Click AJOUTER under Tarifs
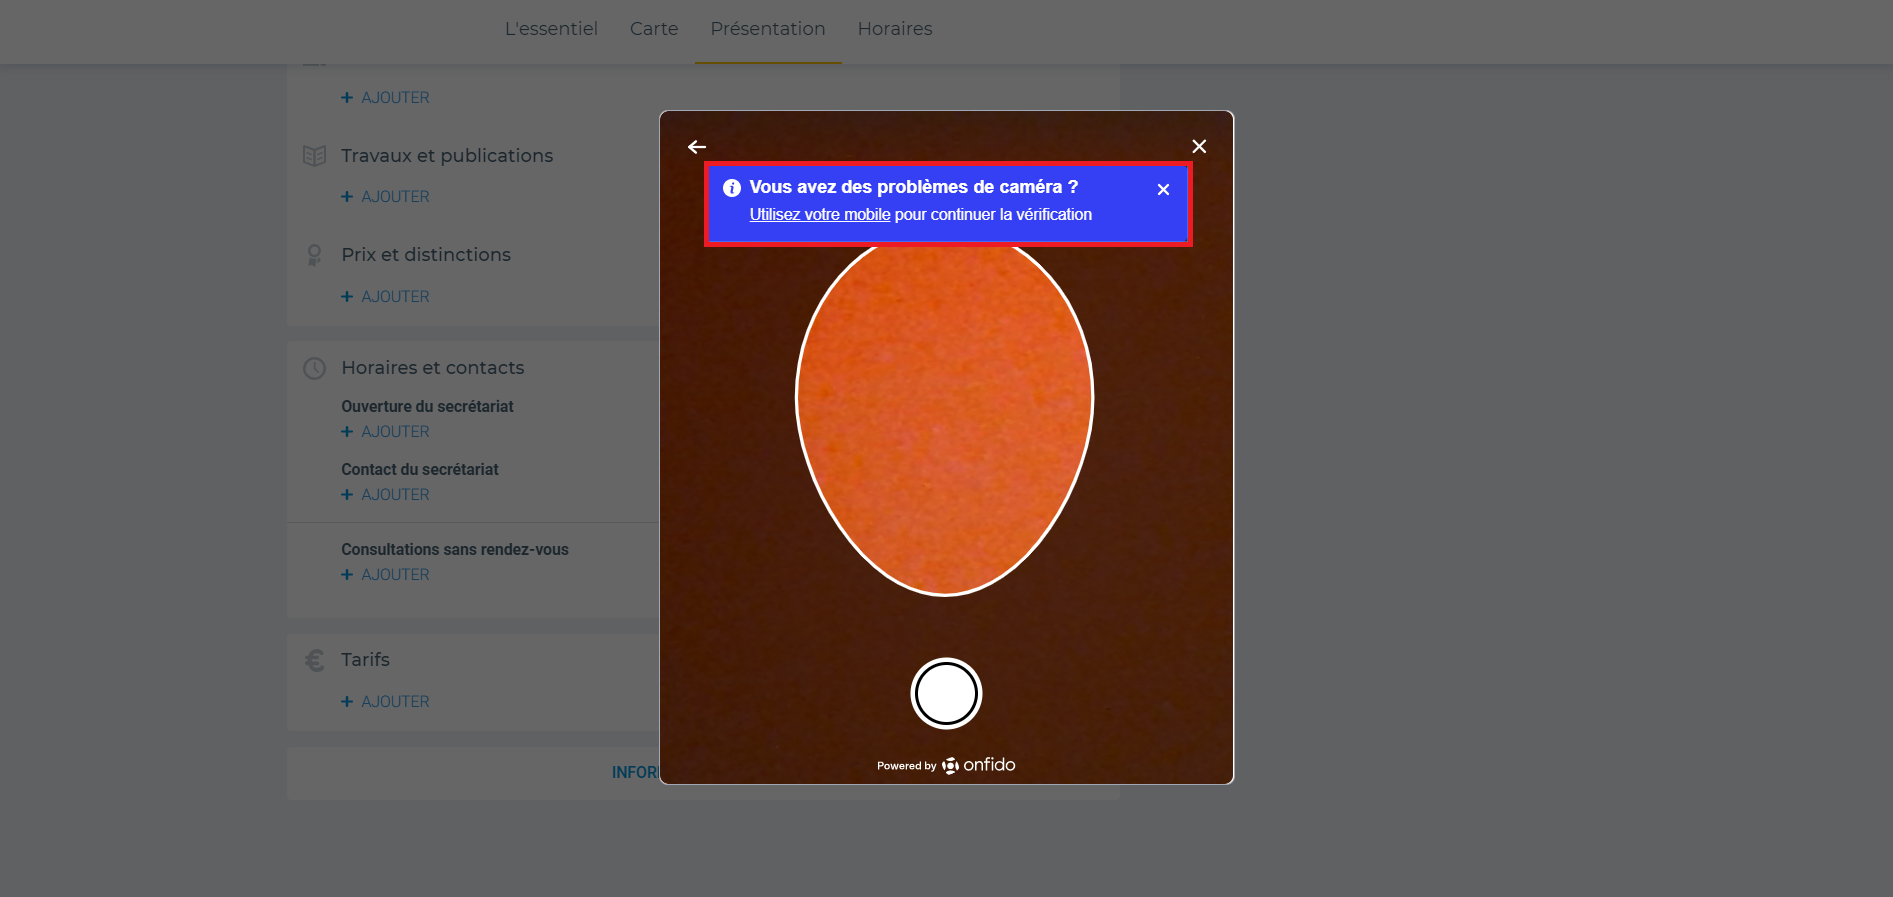Image resolution: width=1893 pixels, height=897 pixels. (x=385, y=702)
